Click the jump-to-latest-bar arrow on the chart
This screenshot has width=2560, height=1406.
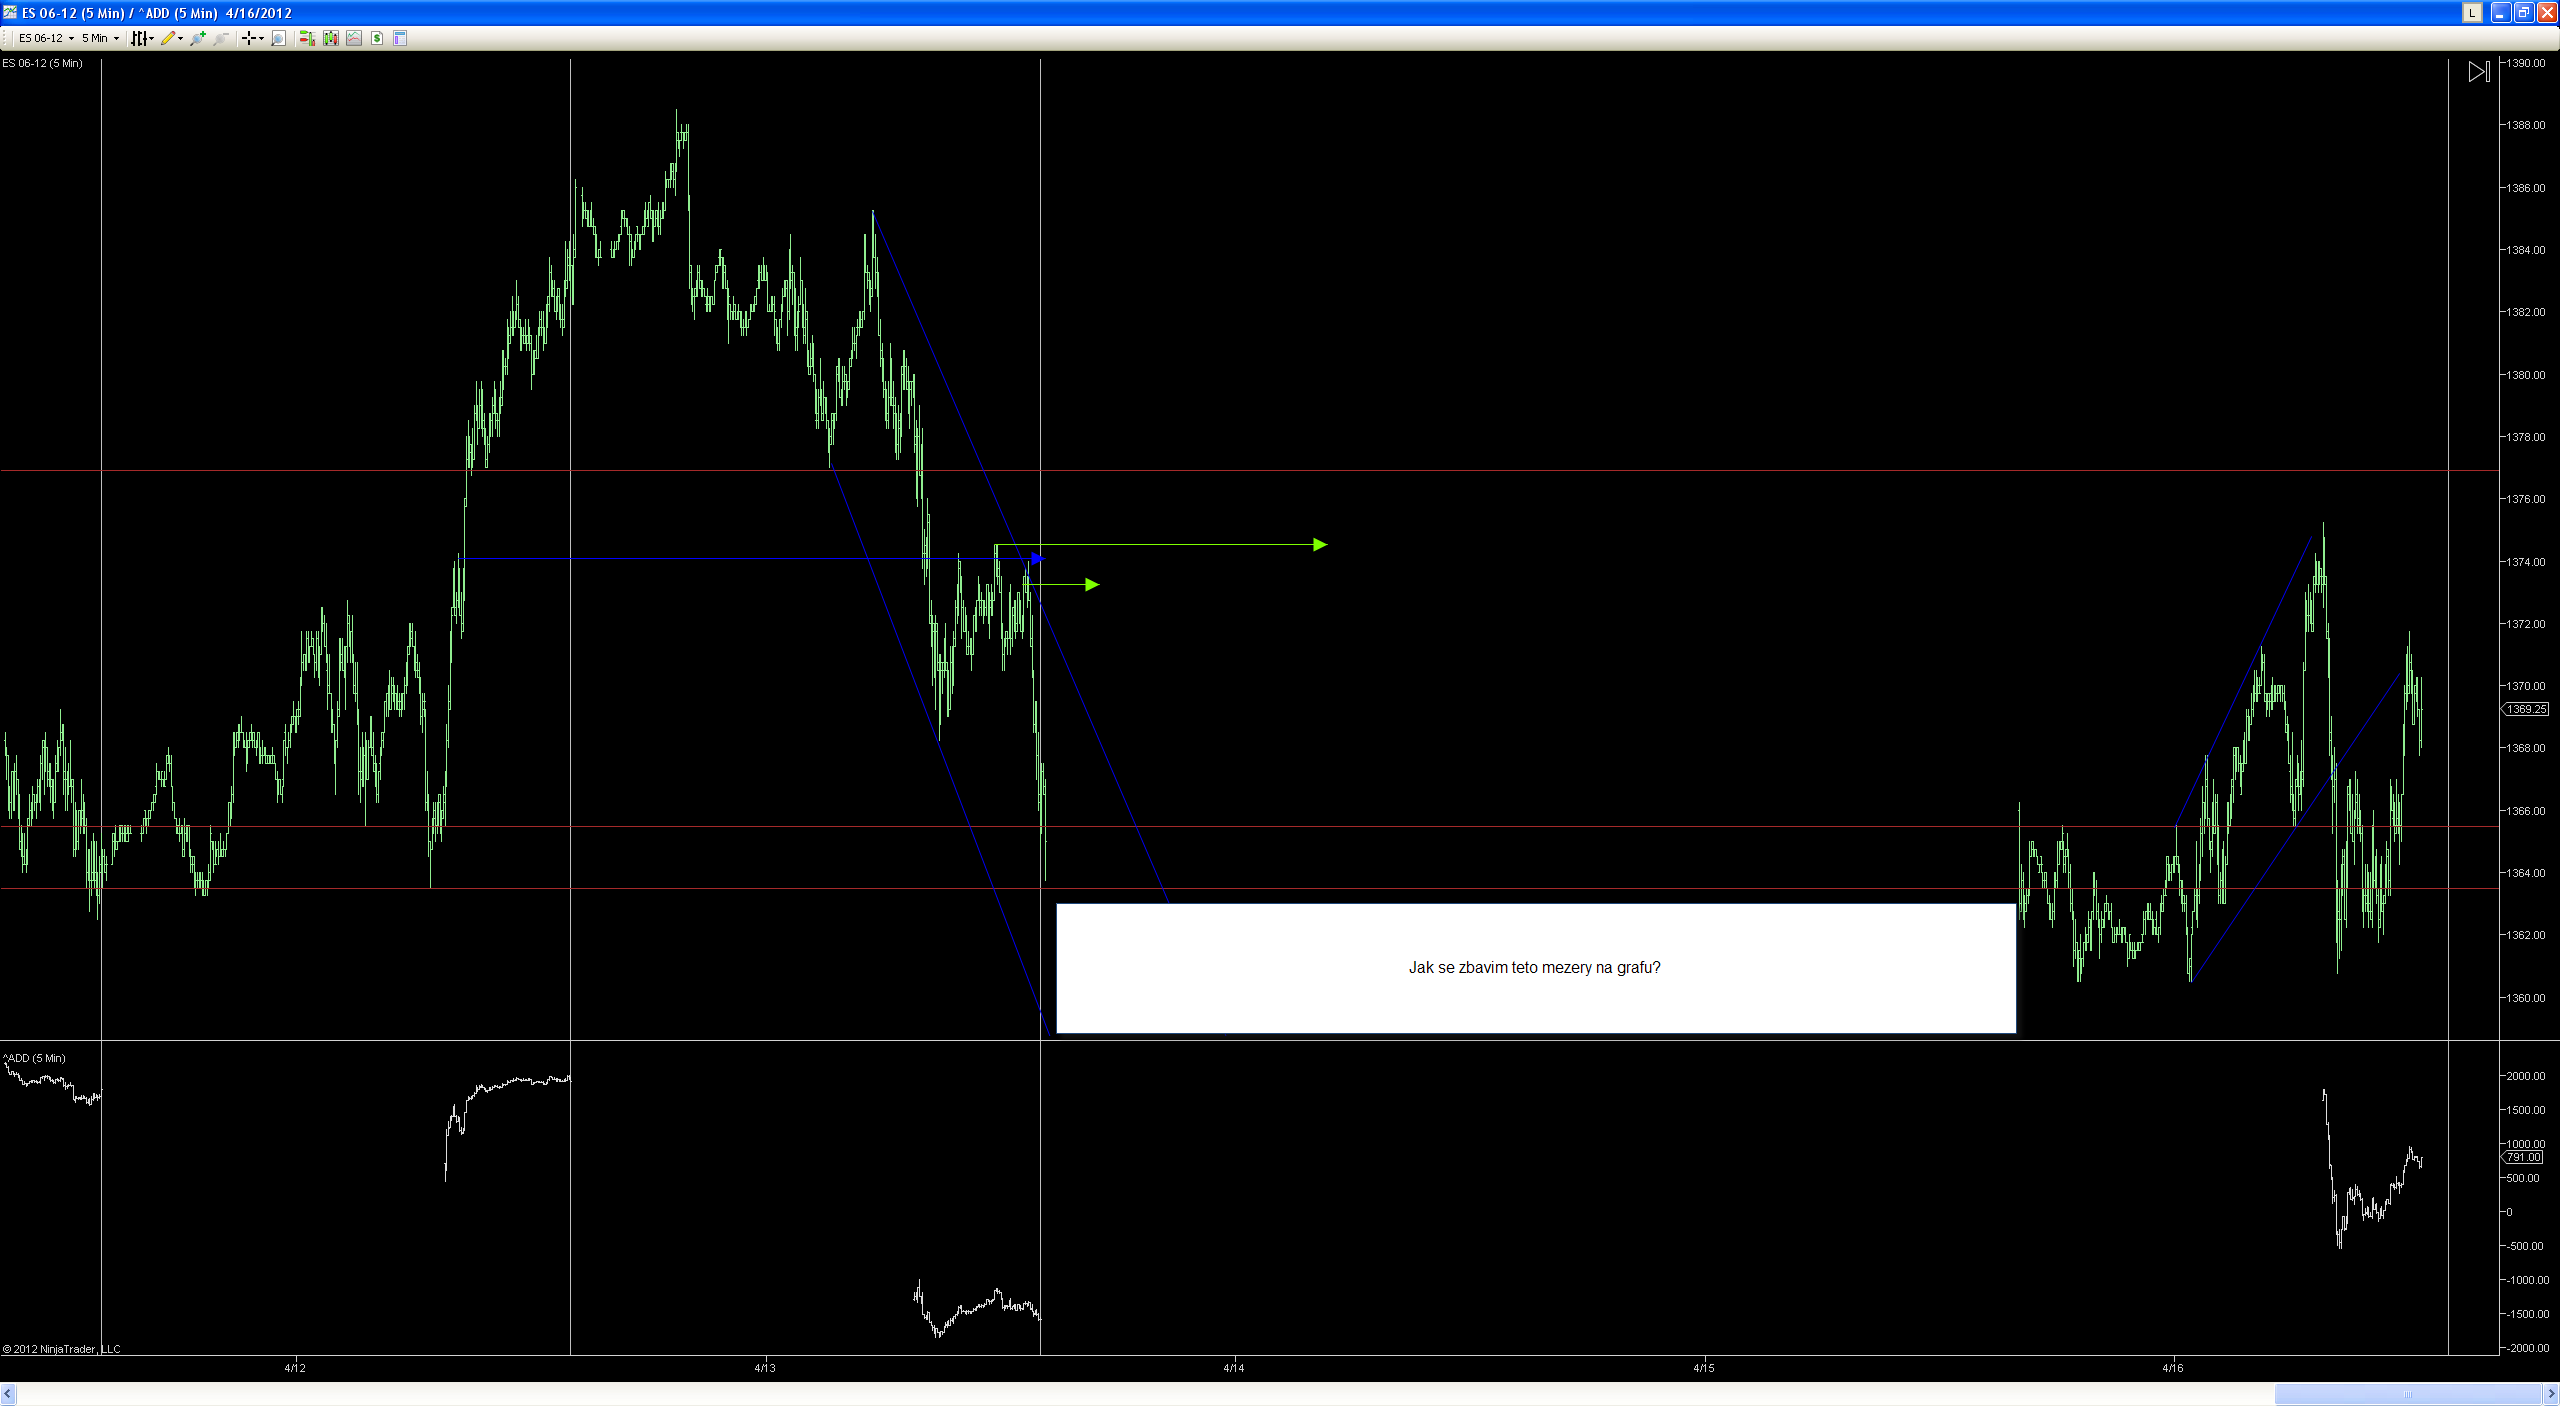2478,72
